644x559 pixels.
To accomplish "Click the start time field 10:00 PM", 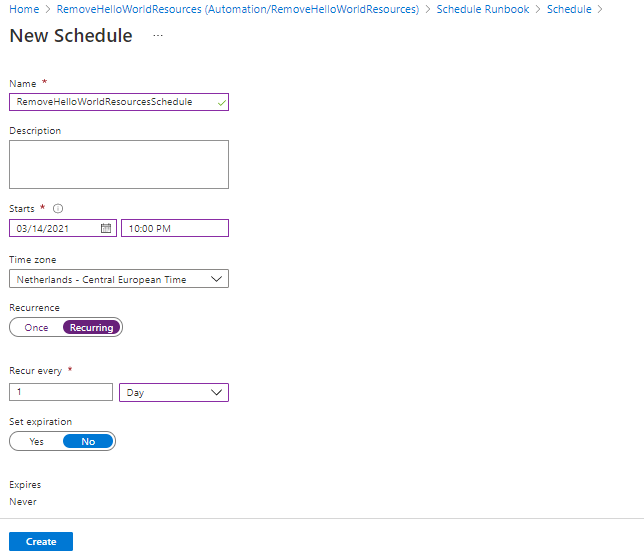I will 175,228.
